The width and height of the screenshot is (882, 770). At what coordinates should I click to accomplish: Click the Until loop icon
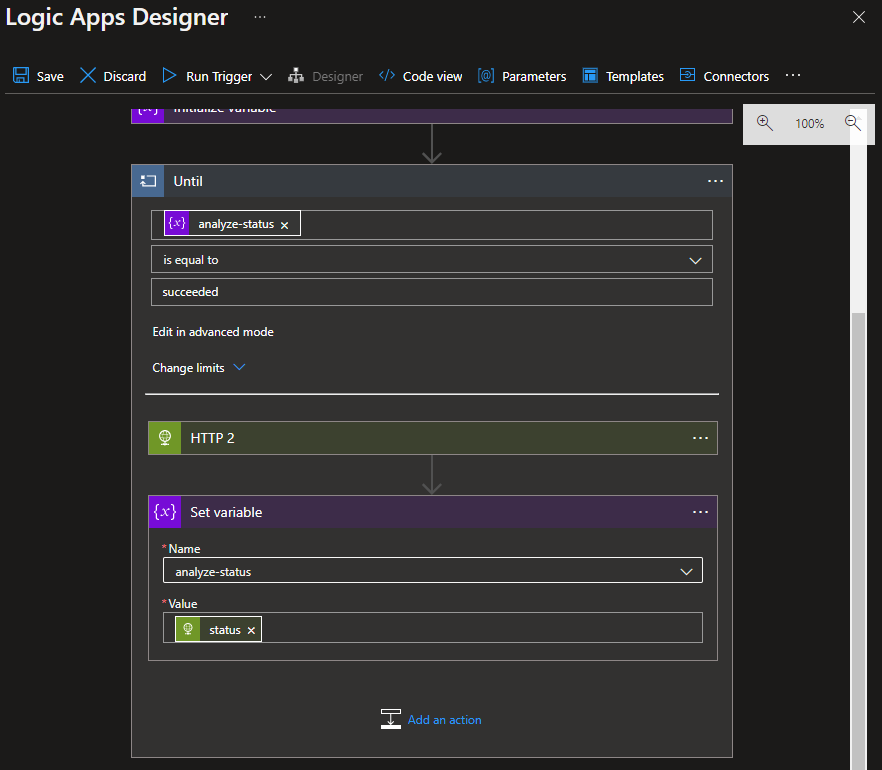coord(148,181)
